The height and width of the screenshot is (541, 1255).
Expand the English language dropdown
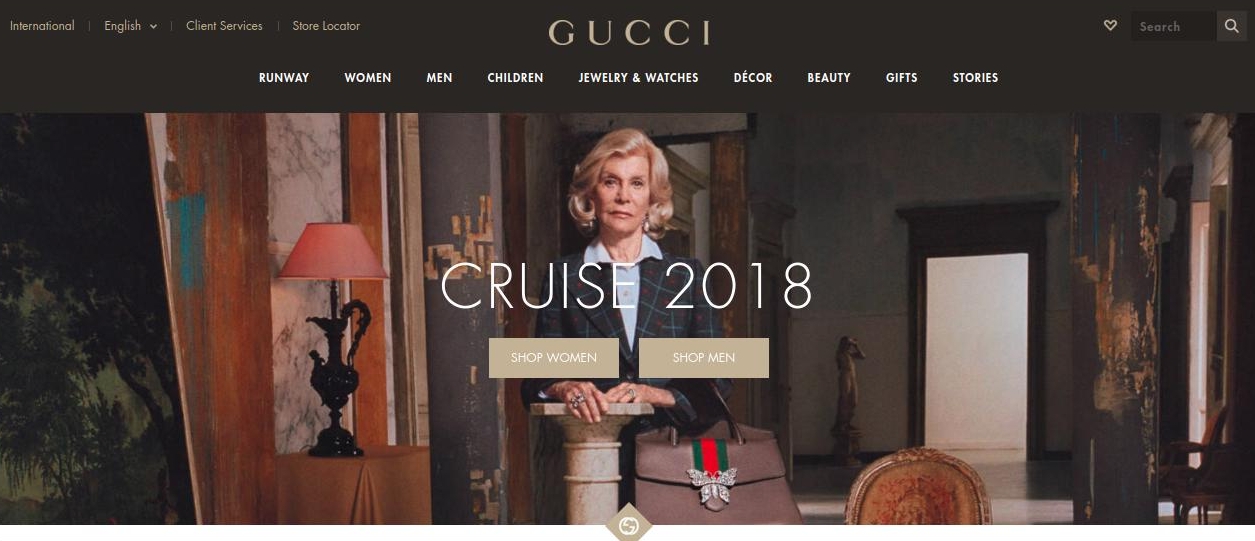tap(131, 26)
